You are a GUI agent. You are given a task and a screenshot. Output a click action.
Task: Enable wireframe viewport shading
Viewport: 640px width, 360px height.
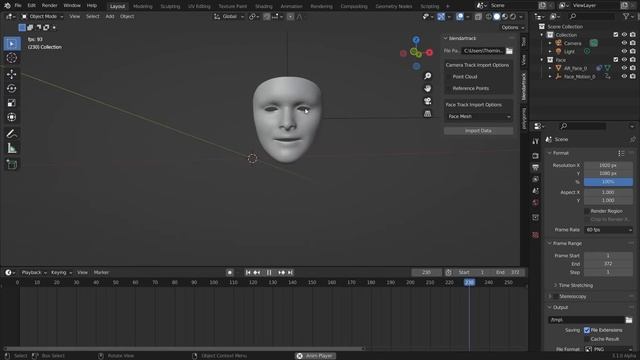pos(489,17)
